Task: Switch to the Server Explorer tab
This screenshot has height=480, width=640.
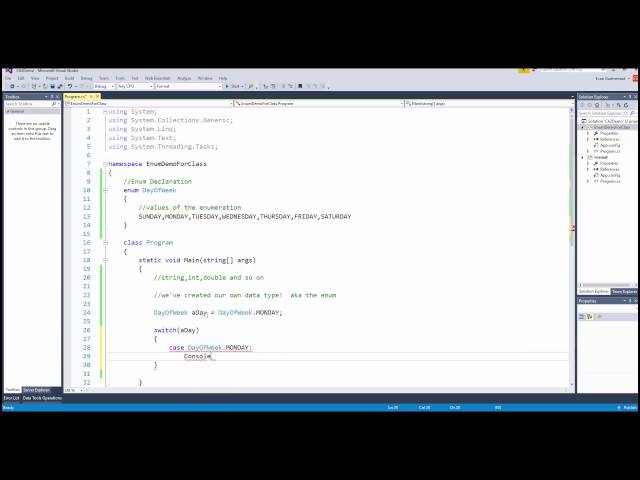Action: click(36, 390)
